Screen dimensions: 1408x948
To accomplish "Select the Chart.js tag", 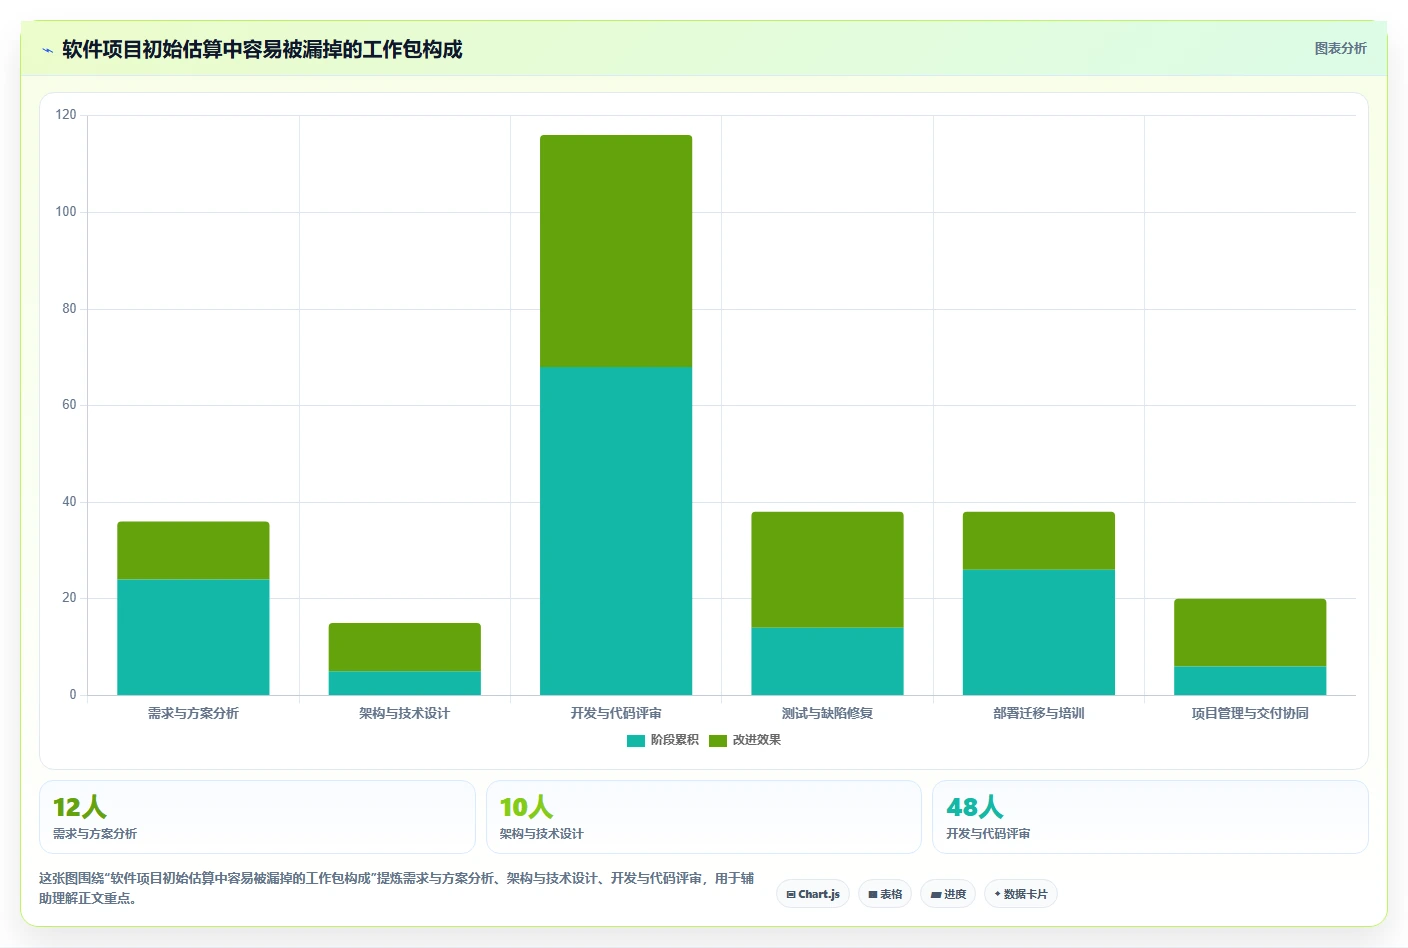I will point(813,894).
